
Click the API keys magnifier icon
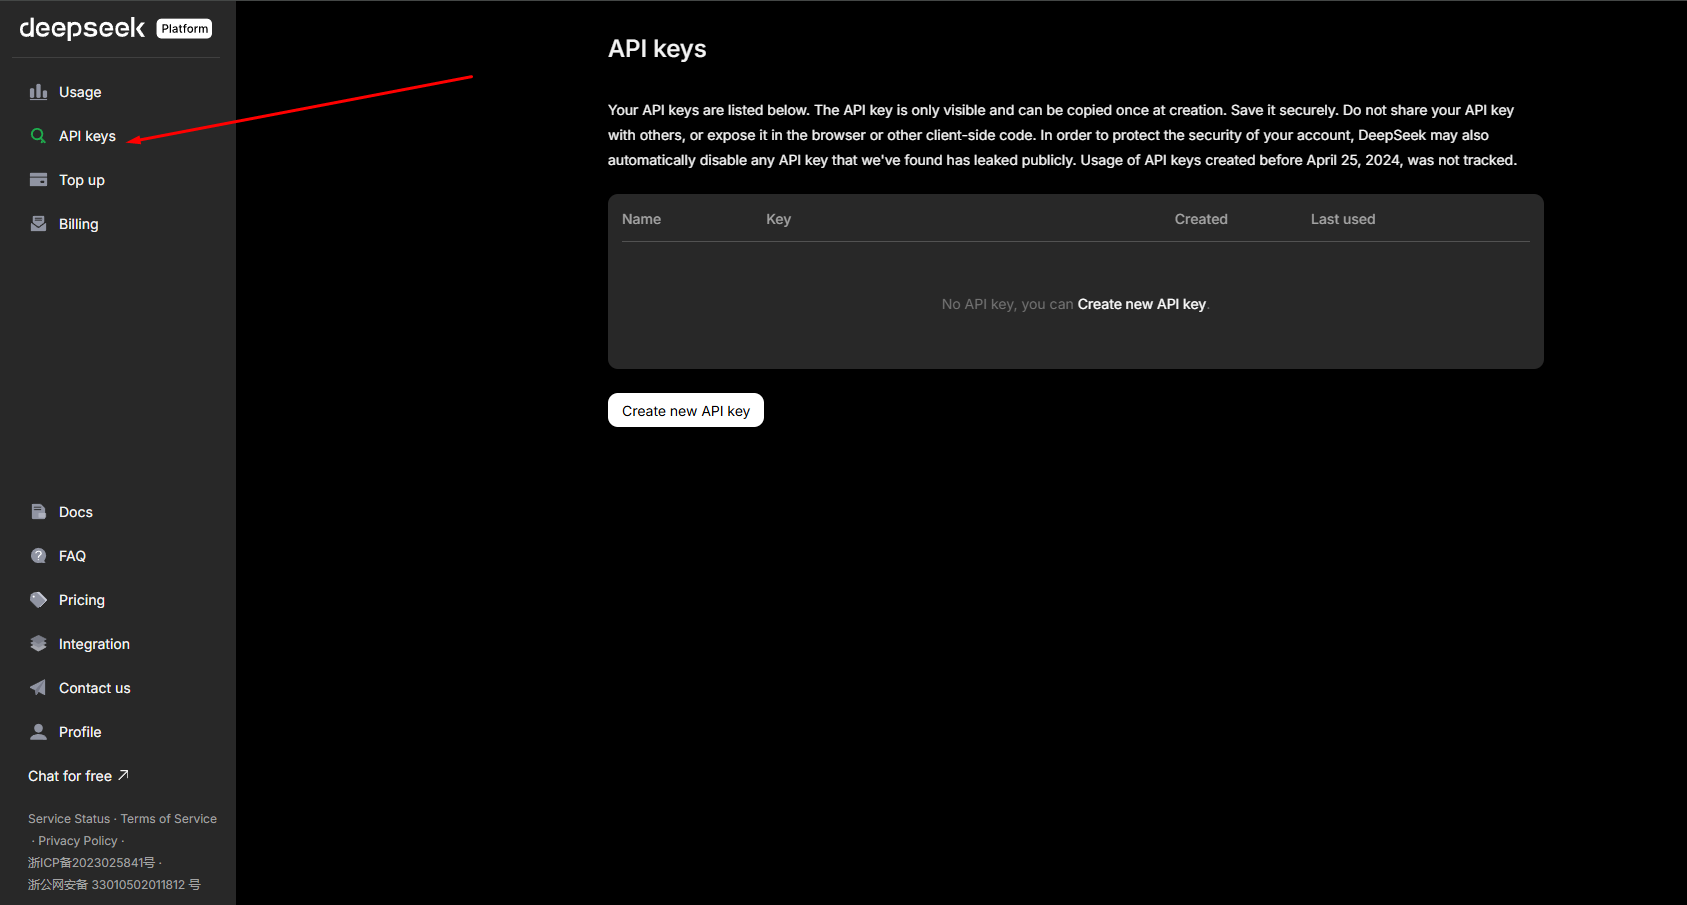point(38,136)
